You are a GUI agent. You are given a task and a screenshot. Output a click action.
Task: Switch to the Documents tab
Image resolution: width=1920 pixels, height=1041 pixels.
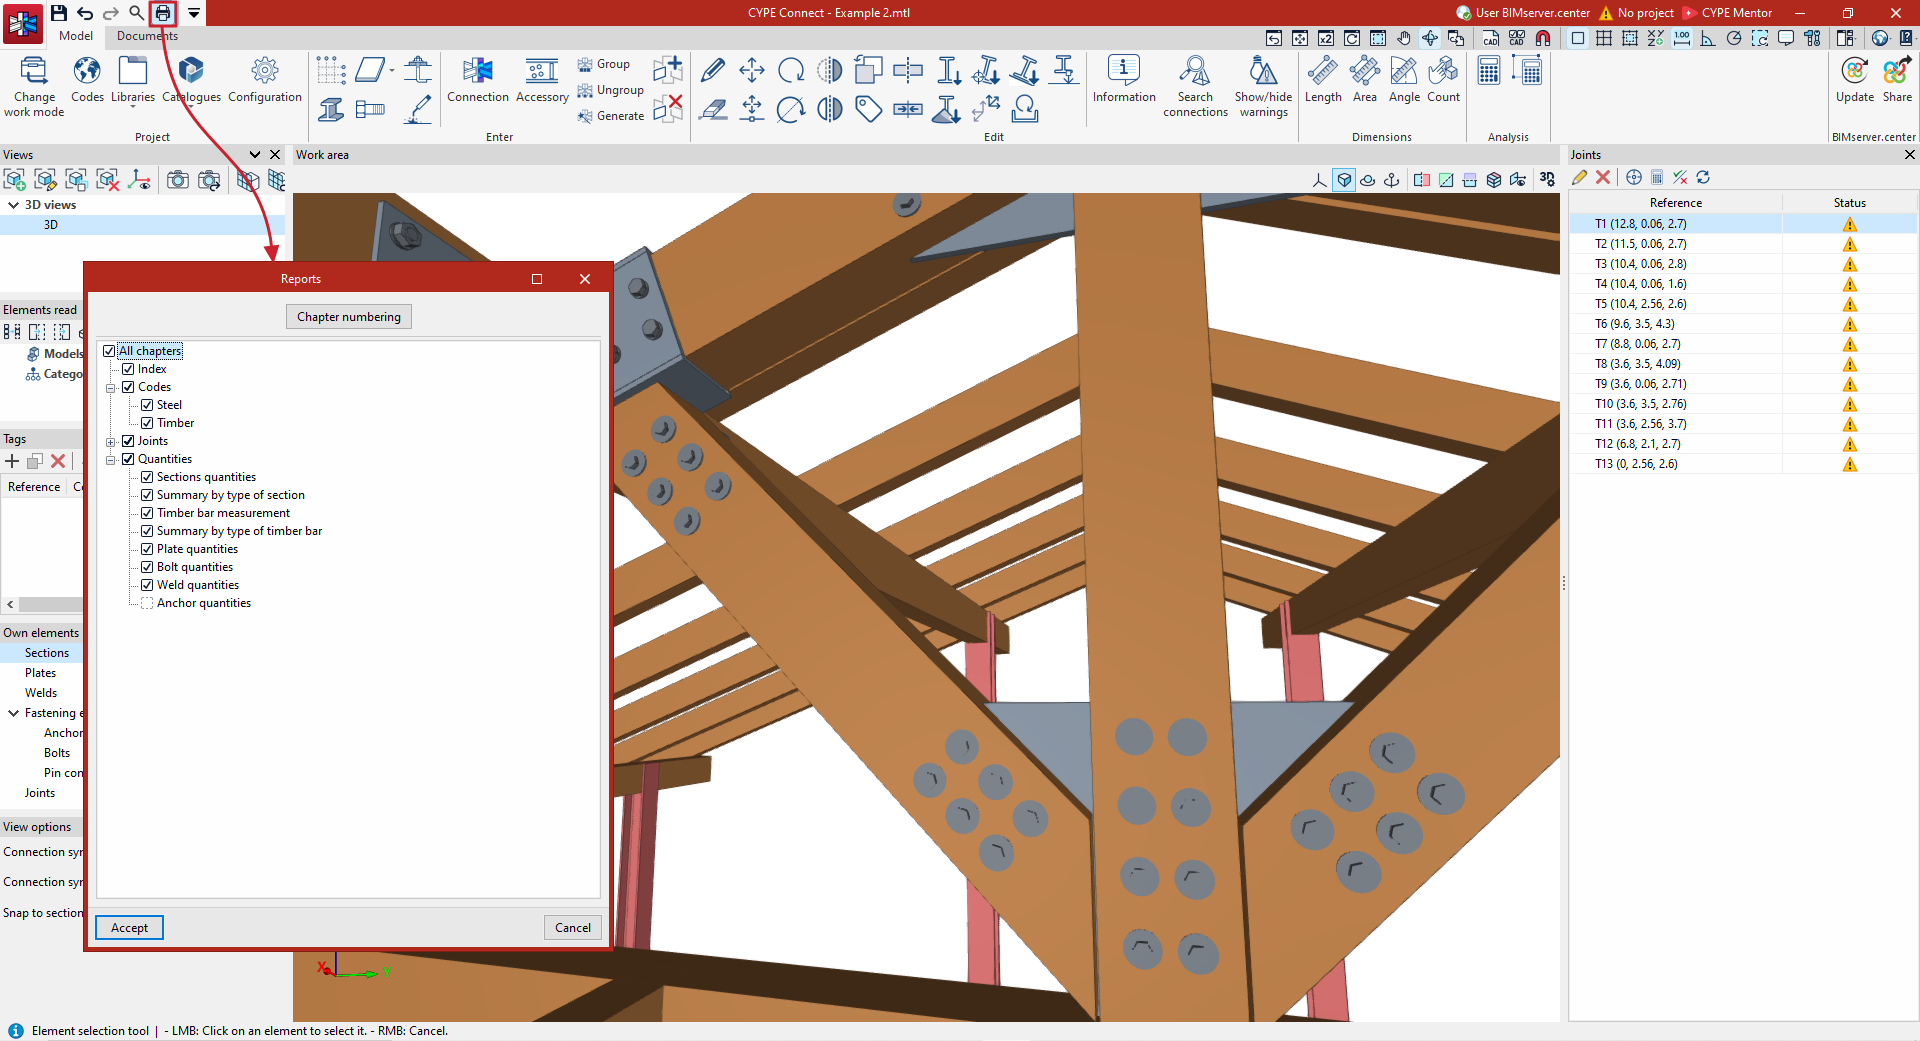pos(147,36)
